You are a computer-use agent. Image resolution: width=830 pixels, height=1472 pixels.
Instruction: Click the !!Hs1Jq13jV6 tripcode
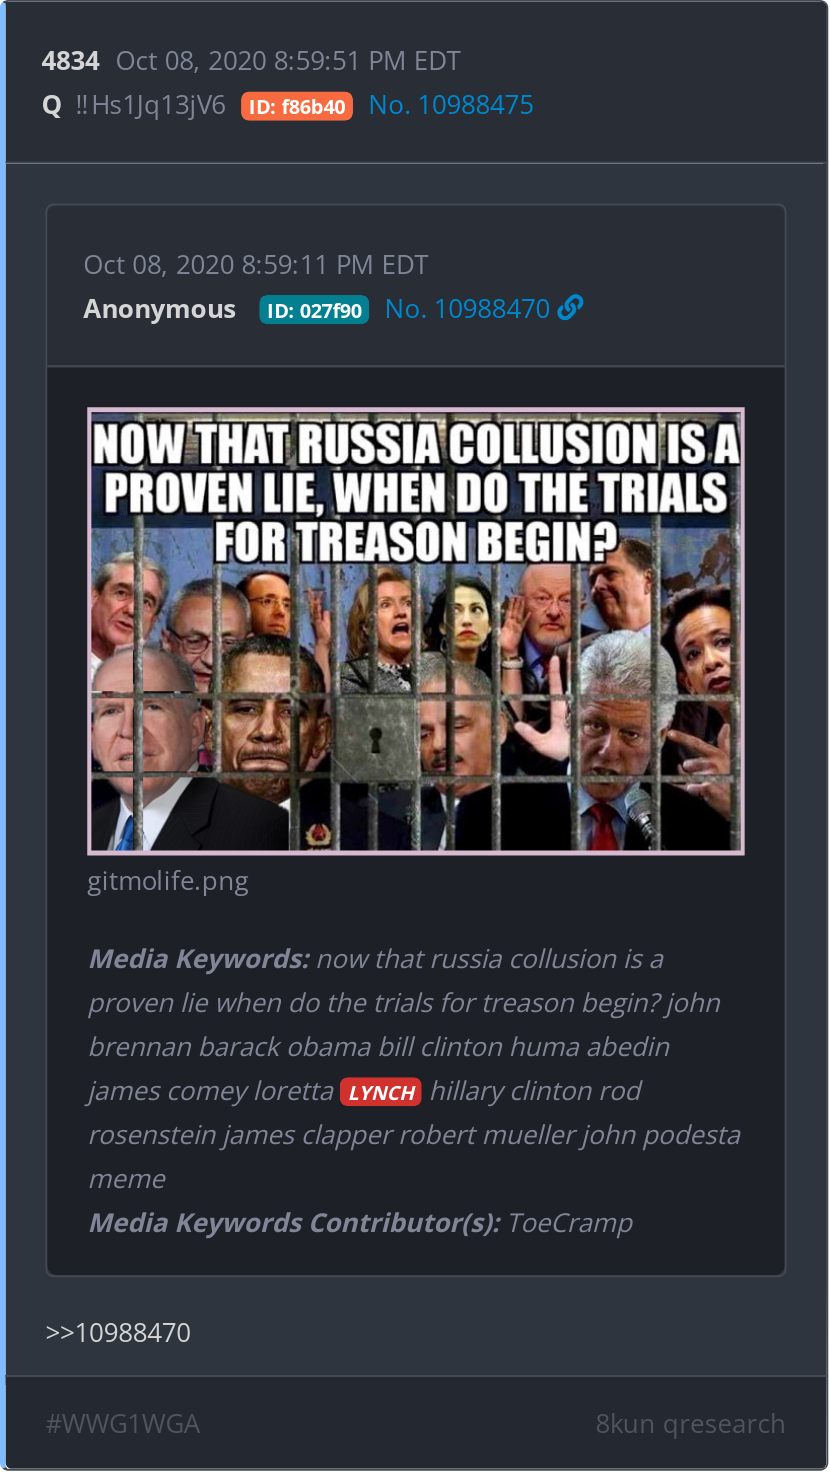[x=150, y=106]
